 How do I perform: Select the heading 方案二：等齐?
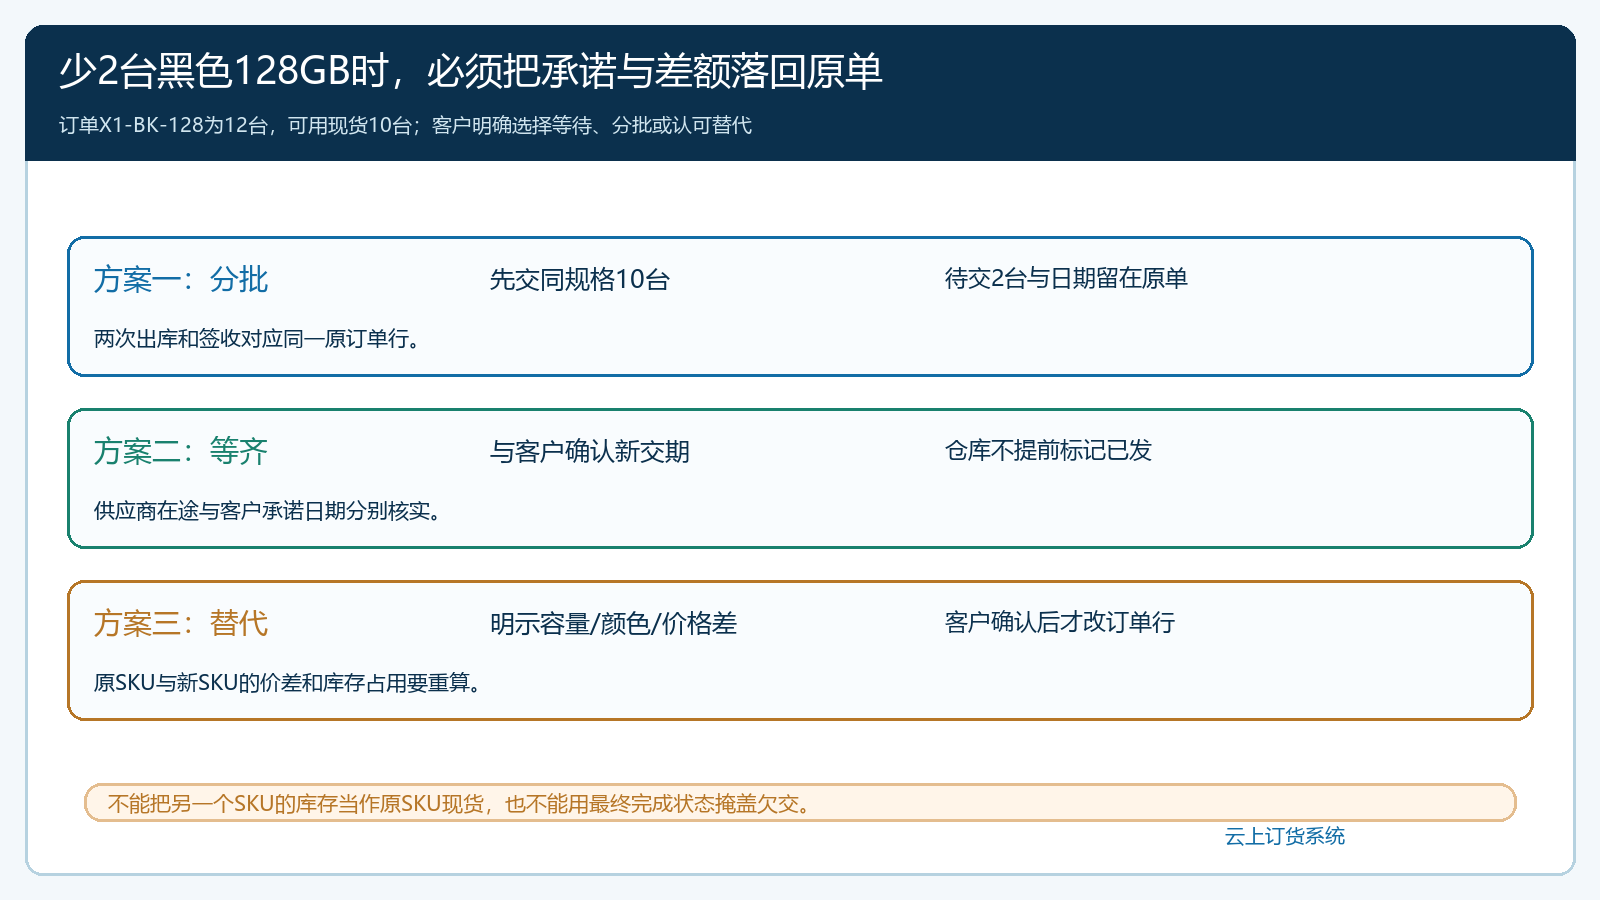181,451
